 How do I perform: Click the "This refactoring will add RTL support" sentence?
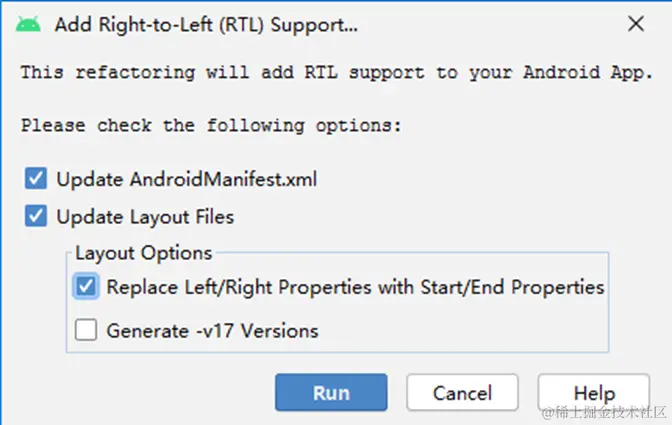tap(337, 72)
